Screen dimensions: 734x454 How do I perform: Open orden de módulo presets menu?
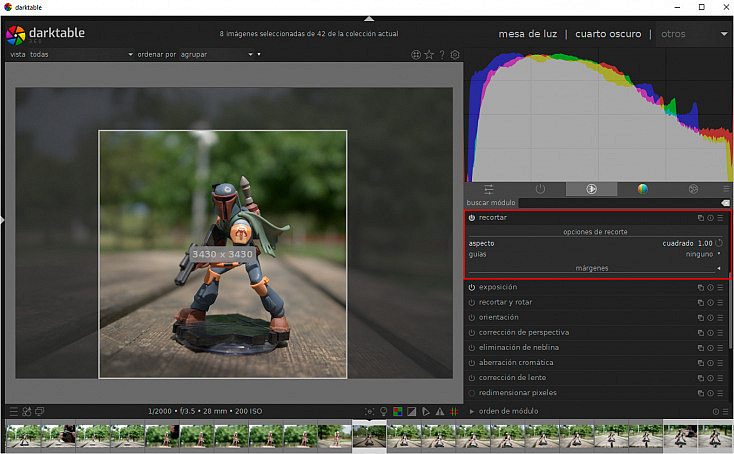(x=725, y=412)
